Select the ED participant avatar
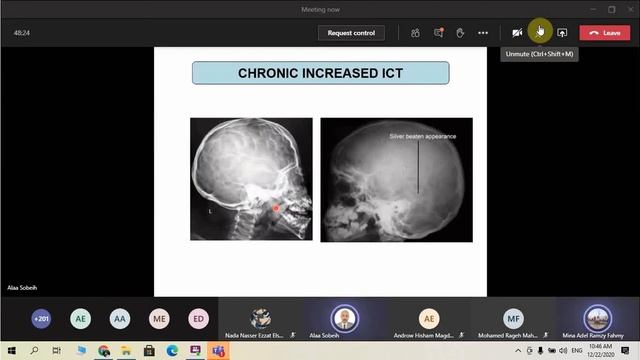640x360 pixels. click(198, 319)
